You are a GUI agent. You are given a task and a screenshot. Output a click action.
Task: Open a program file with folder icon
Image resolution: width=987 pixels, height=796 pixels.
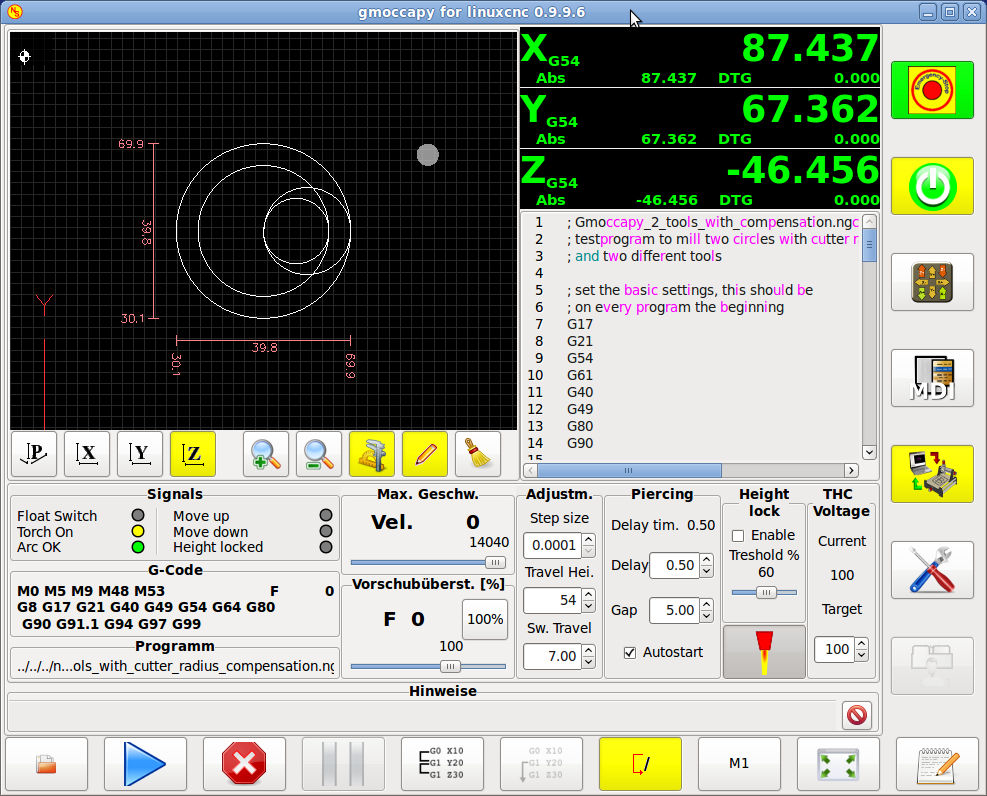(47, 764)
